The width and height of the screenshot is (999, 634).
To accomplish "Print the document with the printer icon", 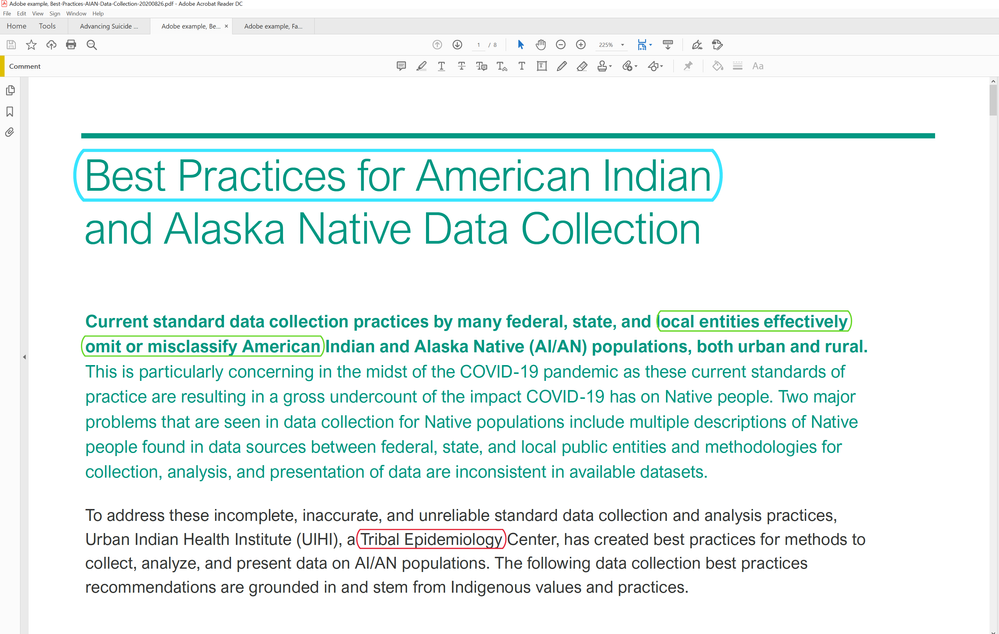I will click(x=71, y=45).
